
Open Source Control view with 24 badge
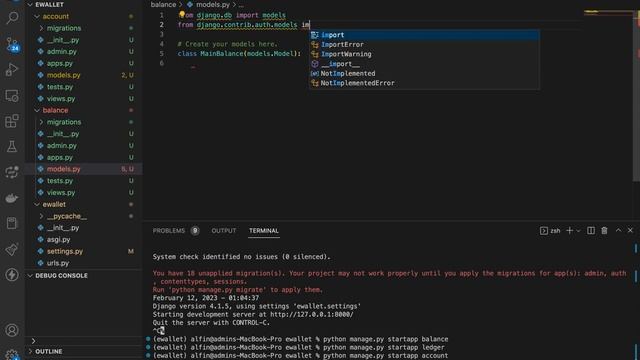pyautogui.click(x=12, y=44)
